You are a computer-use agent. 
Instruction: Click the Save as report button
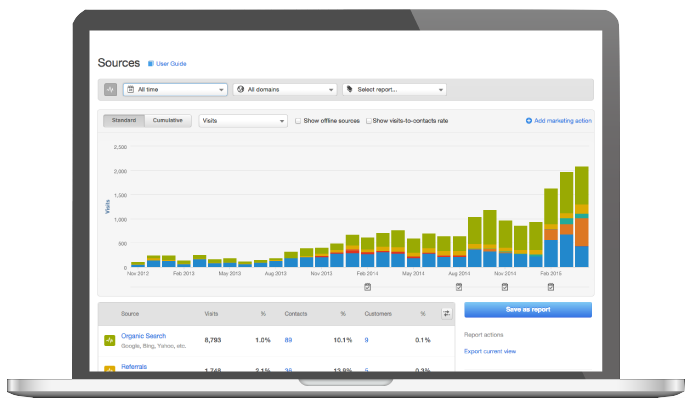[528, 310]
